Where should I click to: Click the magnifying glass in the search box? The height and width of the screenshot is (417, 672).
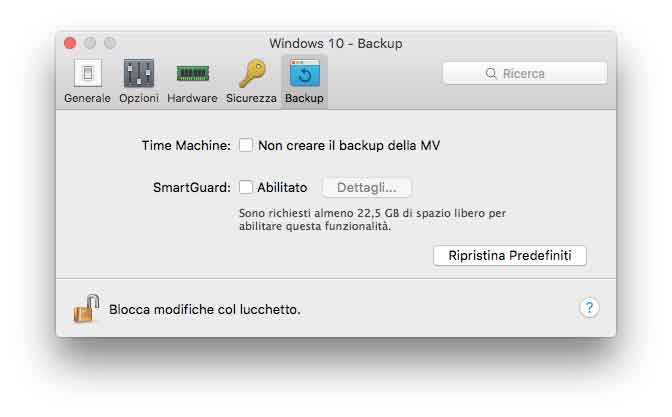coord(490,73)
